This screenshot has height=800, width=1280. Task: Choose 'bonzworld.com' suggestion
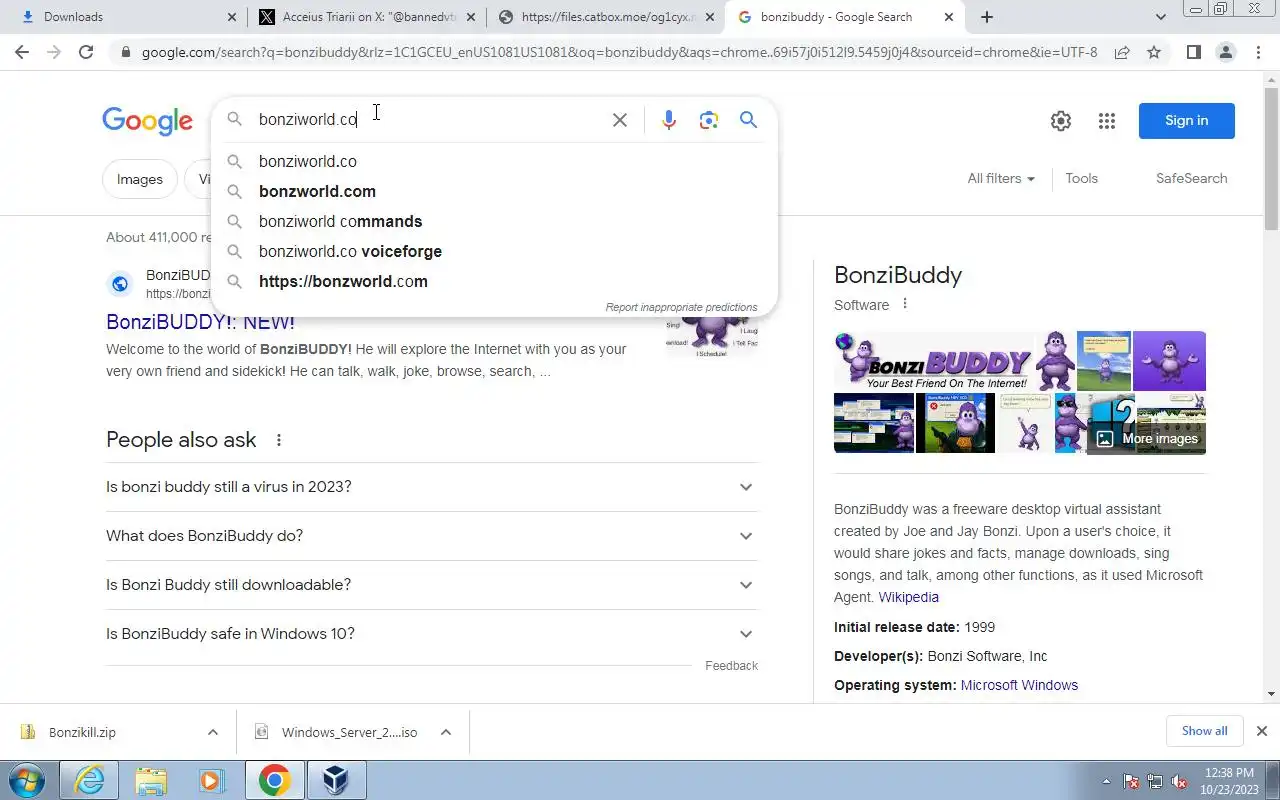click(x=495, y=191)
